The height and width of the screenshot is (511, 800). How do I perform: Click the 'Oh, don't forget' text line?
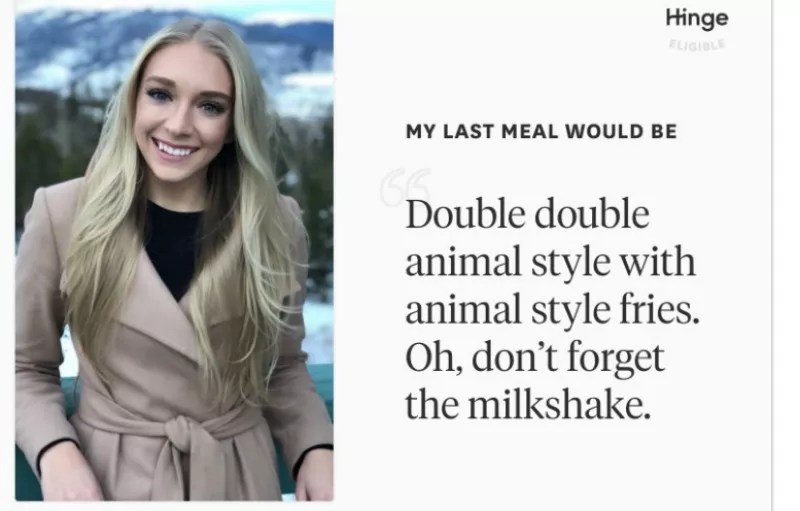pos(535,358)
